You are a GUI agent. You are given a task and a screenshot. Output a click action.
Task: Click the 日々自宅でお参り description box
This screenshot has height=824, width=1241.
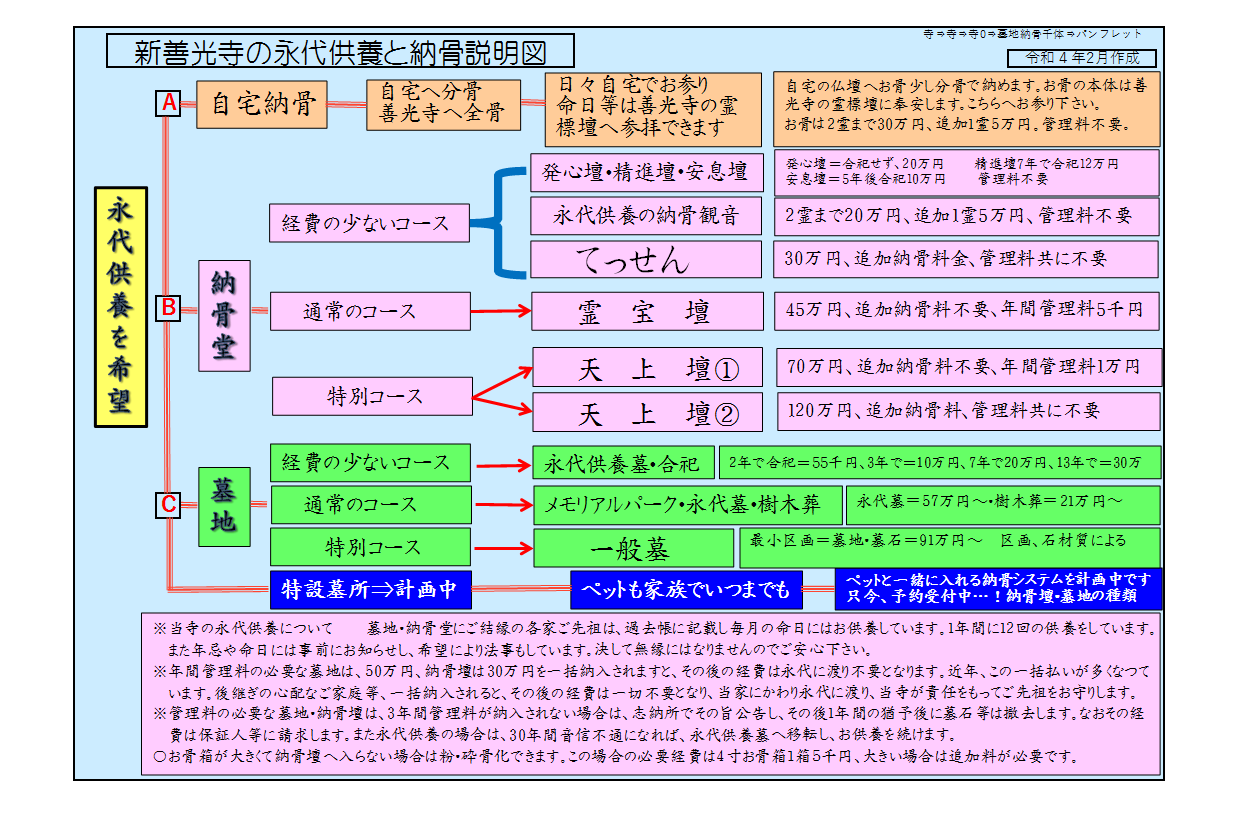(653, 109)
